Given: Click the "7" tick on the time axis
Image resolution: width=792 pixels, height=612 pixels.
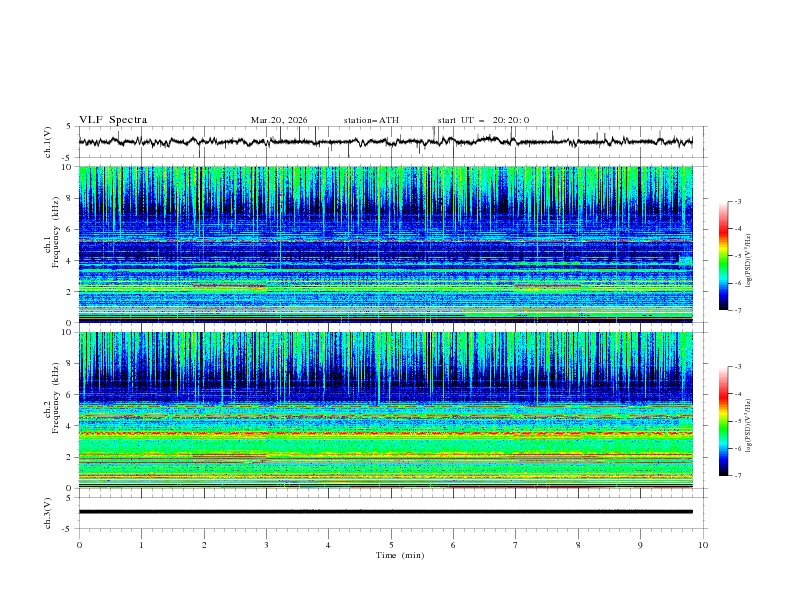Looking at the screenshot, I should click(x=516, y=545).
